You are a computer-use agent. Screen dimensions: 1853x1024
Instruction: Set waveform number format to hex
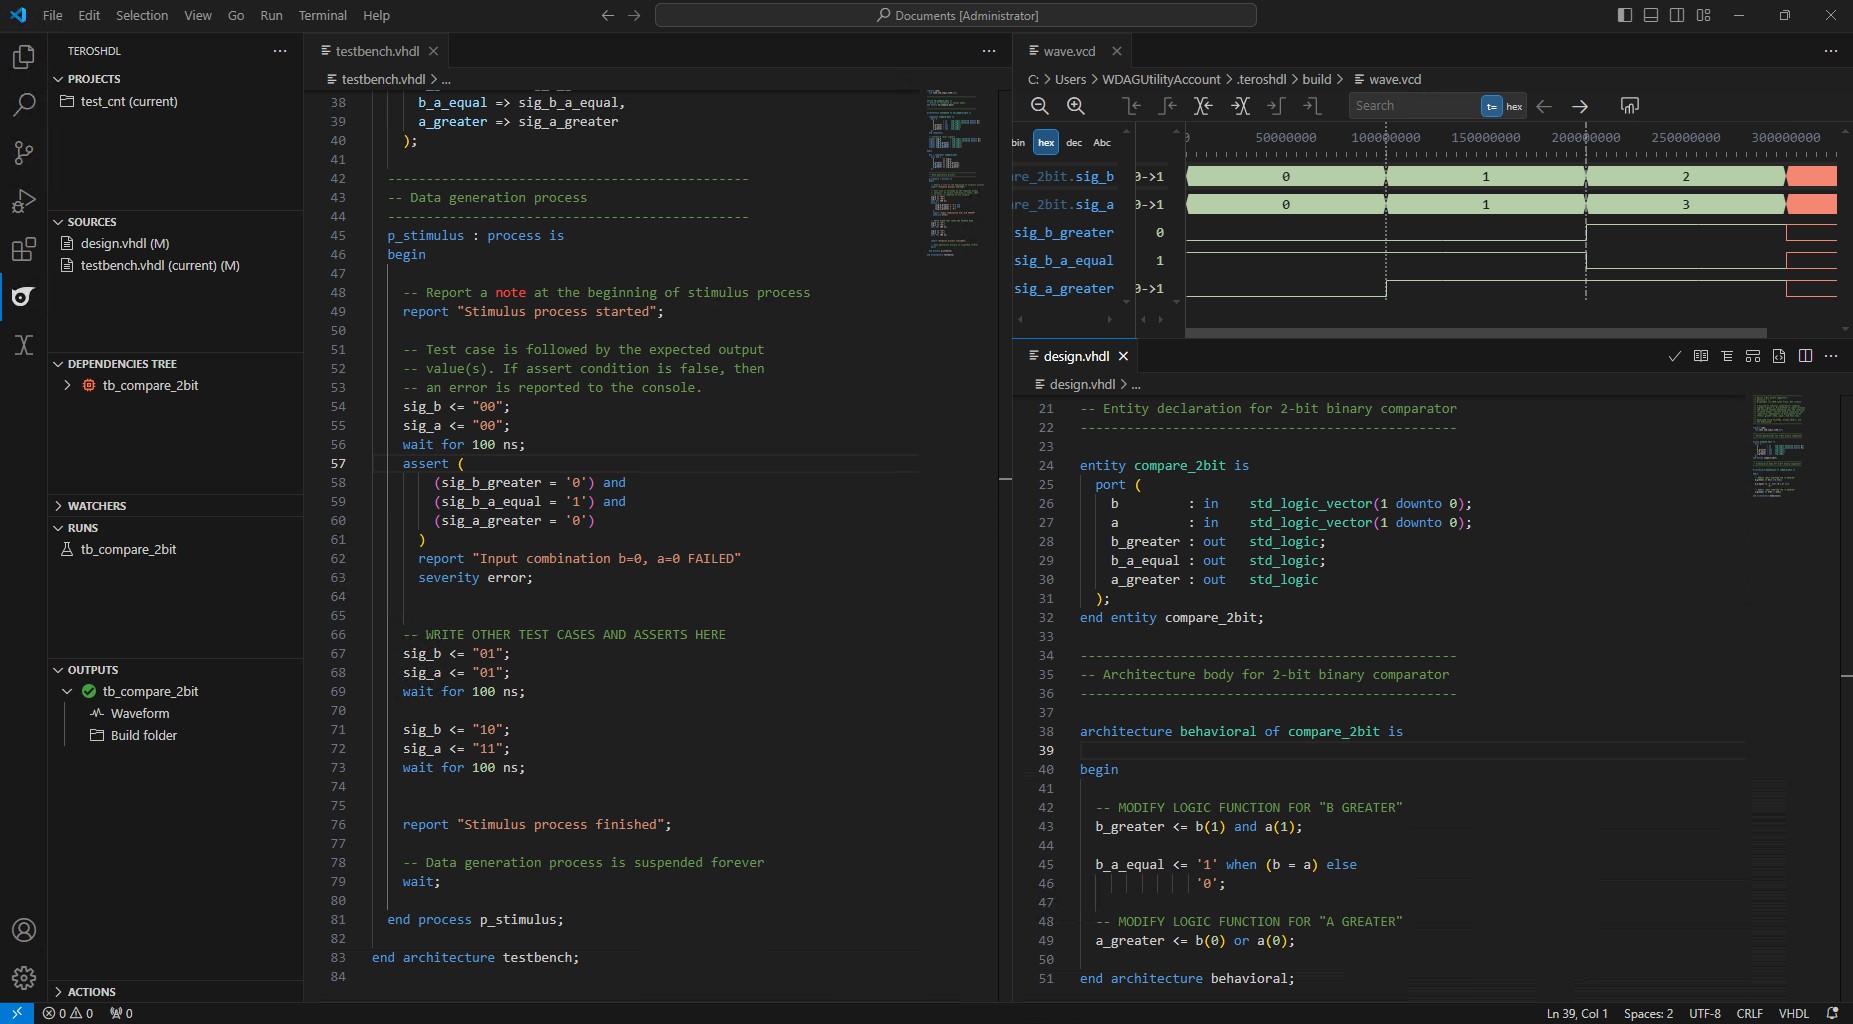click(1046, 142)
